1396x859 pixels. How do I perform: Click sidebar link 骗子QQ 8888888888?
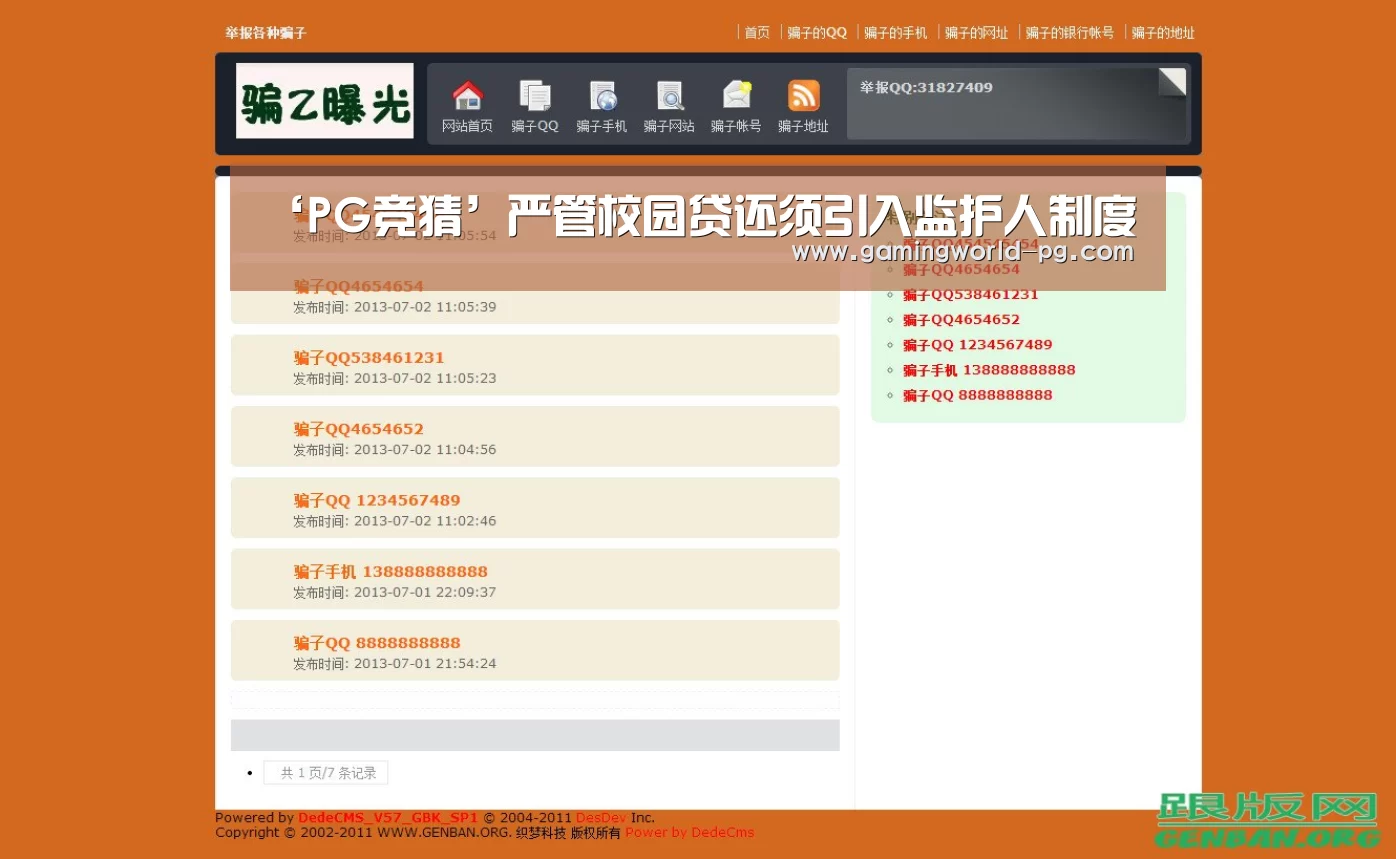[x=977, y=395]
